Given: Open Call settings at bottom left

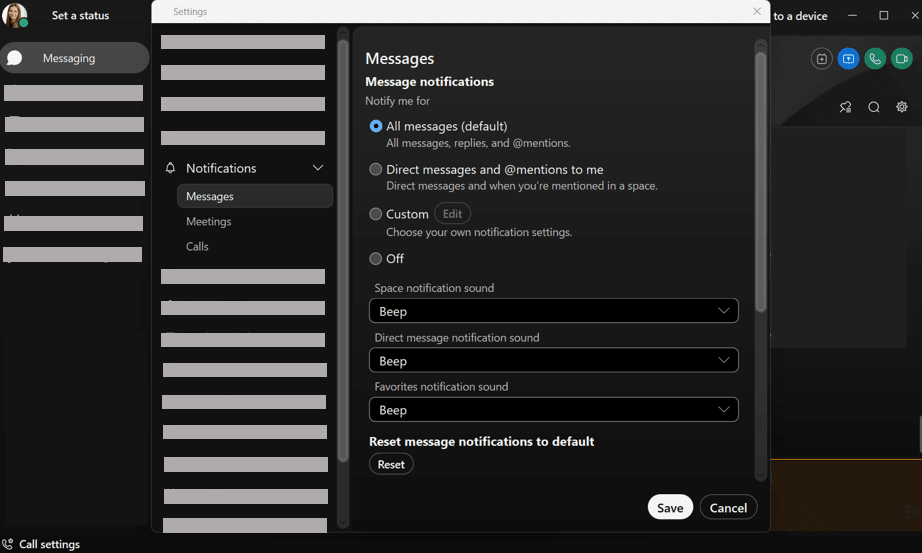Looking at the screenshot, I should (49, 544).
